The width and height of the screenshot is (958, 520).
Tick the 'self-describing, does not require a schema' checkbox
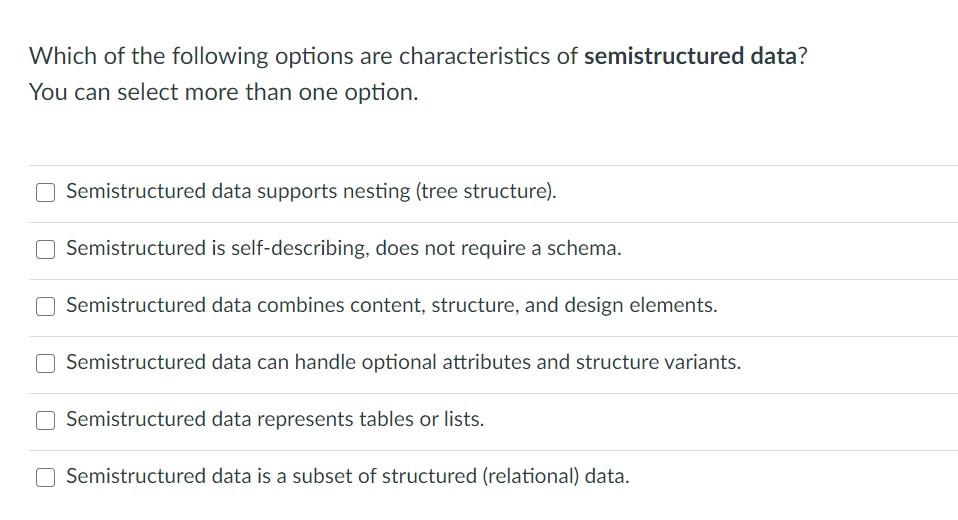(45, 249)
